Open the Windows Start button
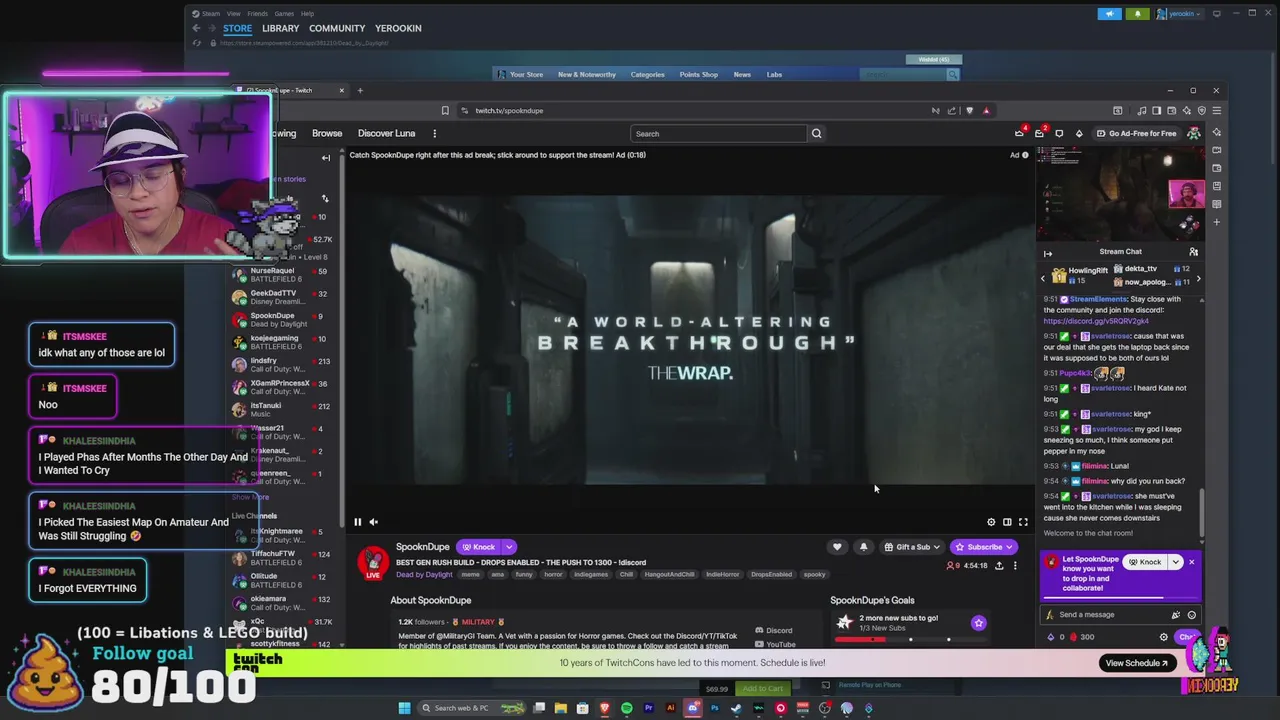 coord(404,708)
